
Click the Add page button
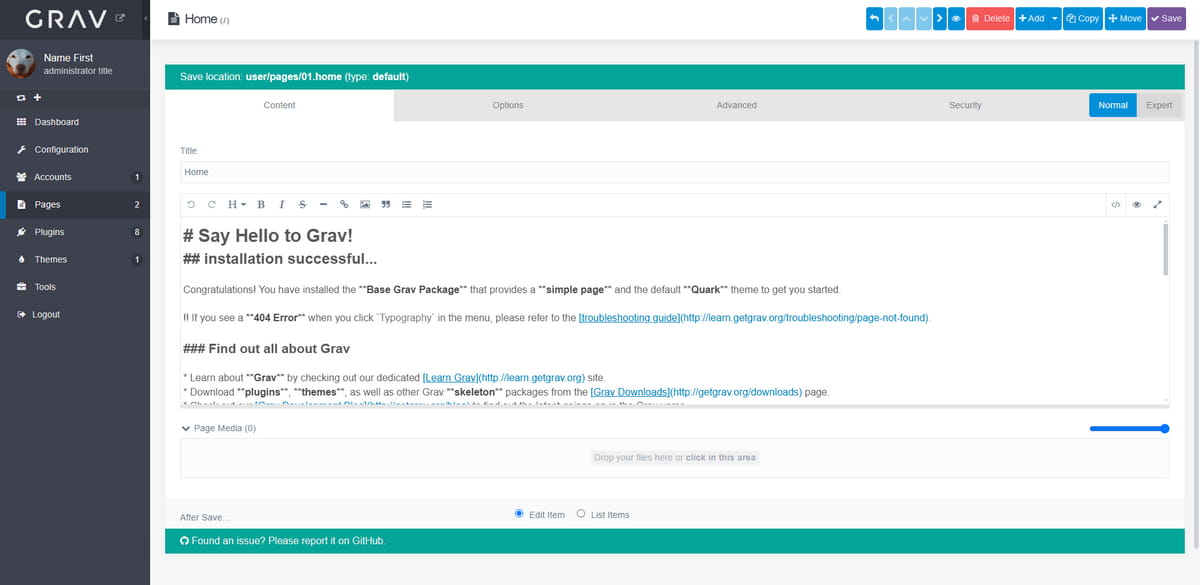pos(1031,18)
